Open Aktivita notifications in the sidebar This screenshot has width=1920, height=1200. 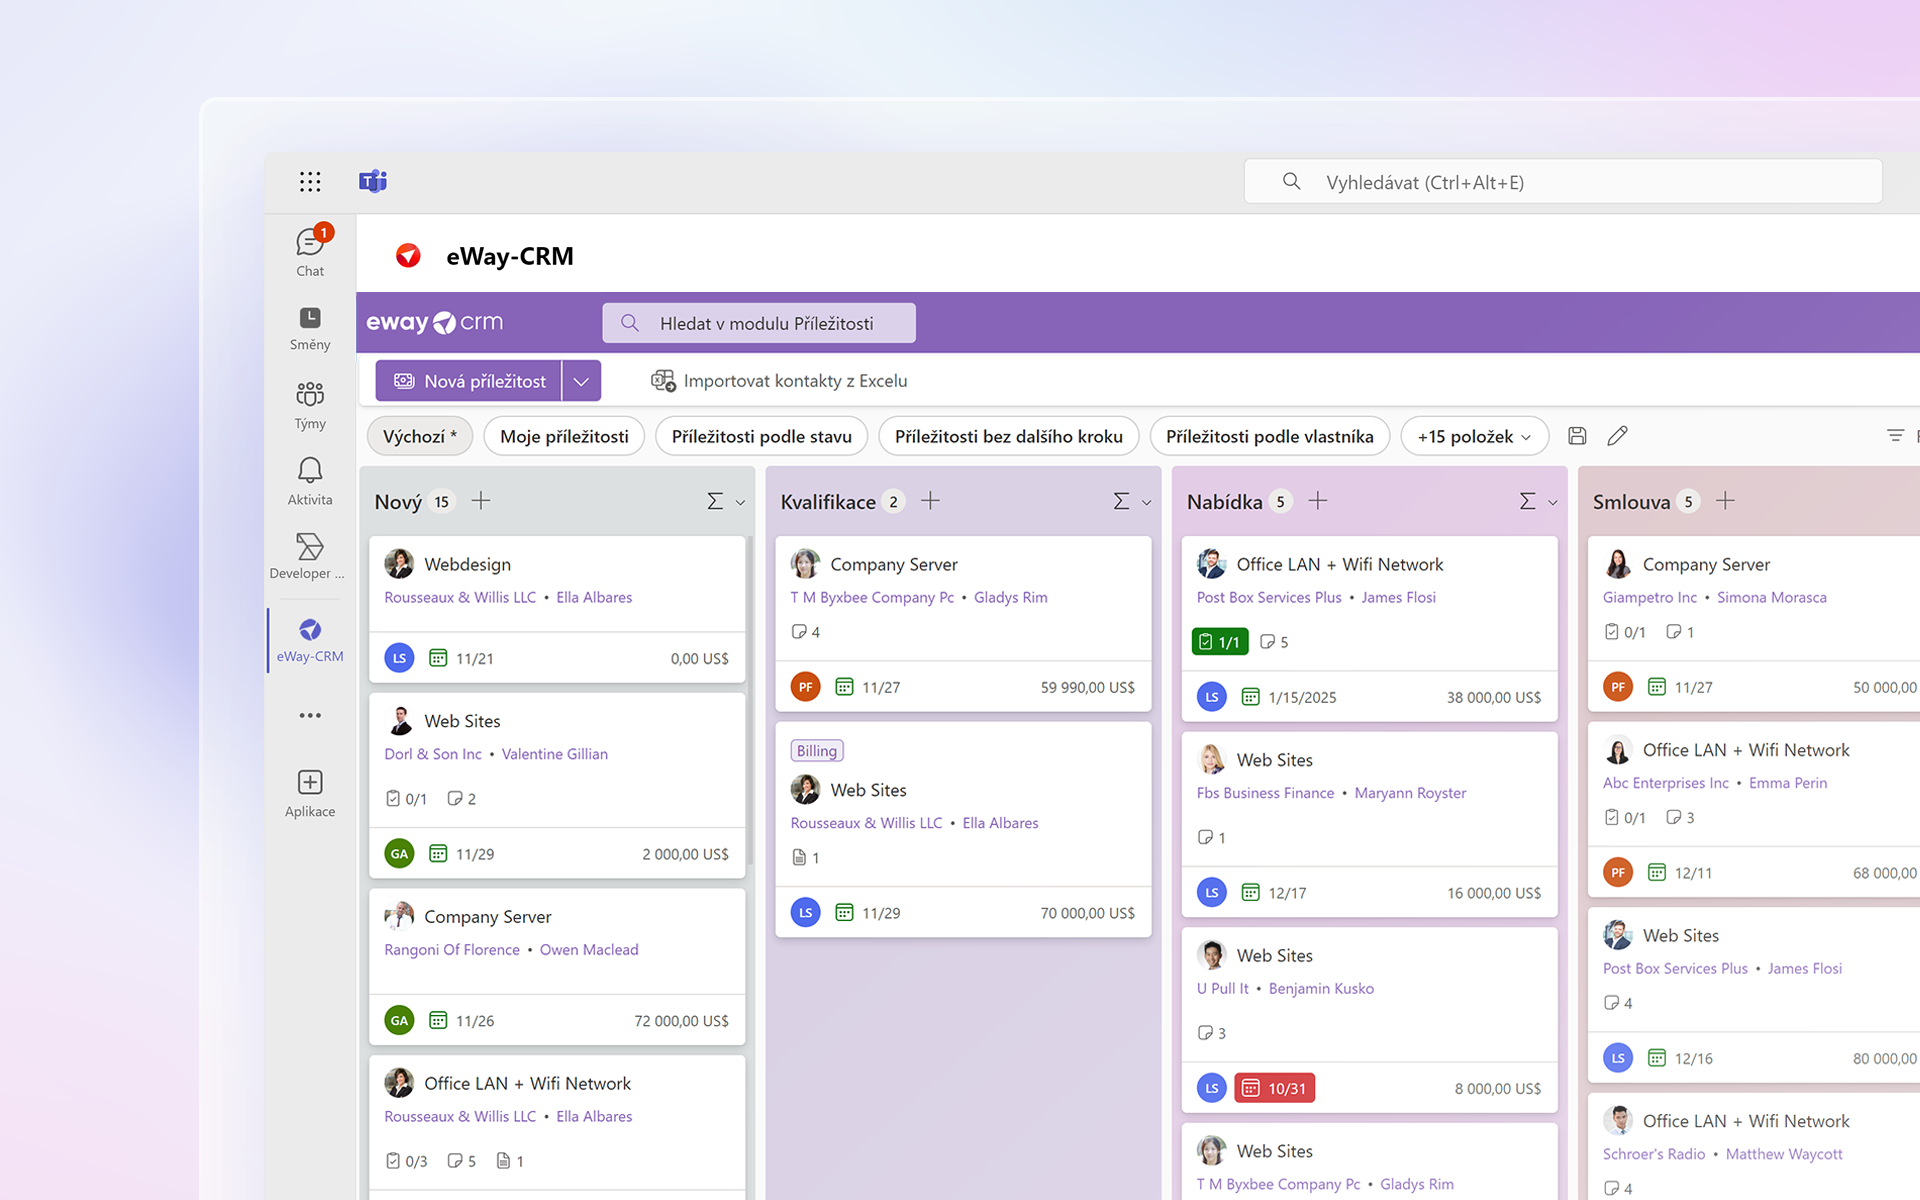click(x=310, y=481)
